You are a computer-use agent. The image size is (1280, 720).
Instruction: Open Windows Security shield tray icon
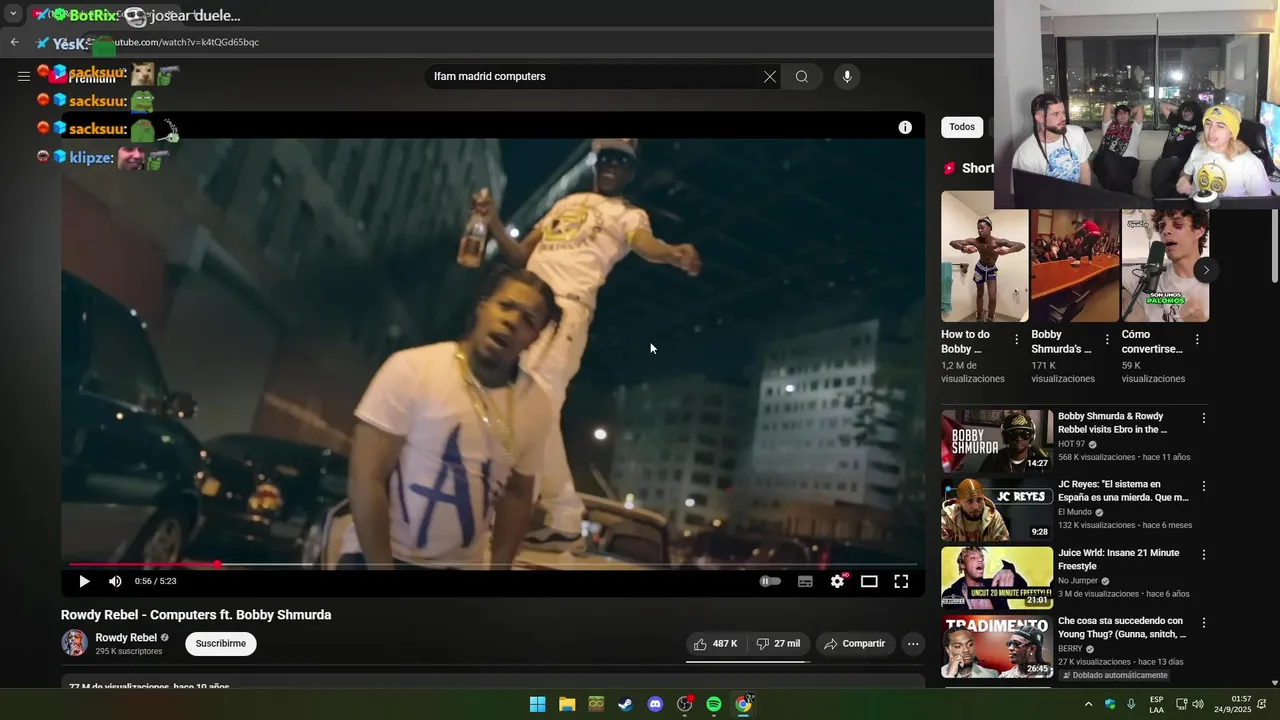click(x=1110, y=704)
